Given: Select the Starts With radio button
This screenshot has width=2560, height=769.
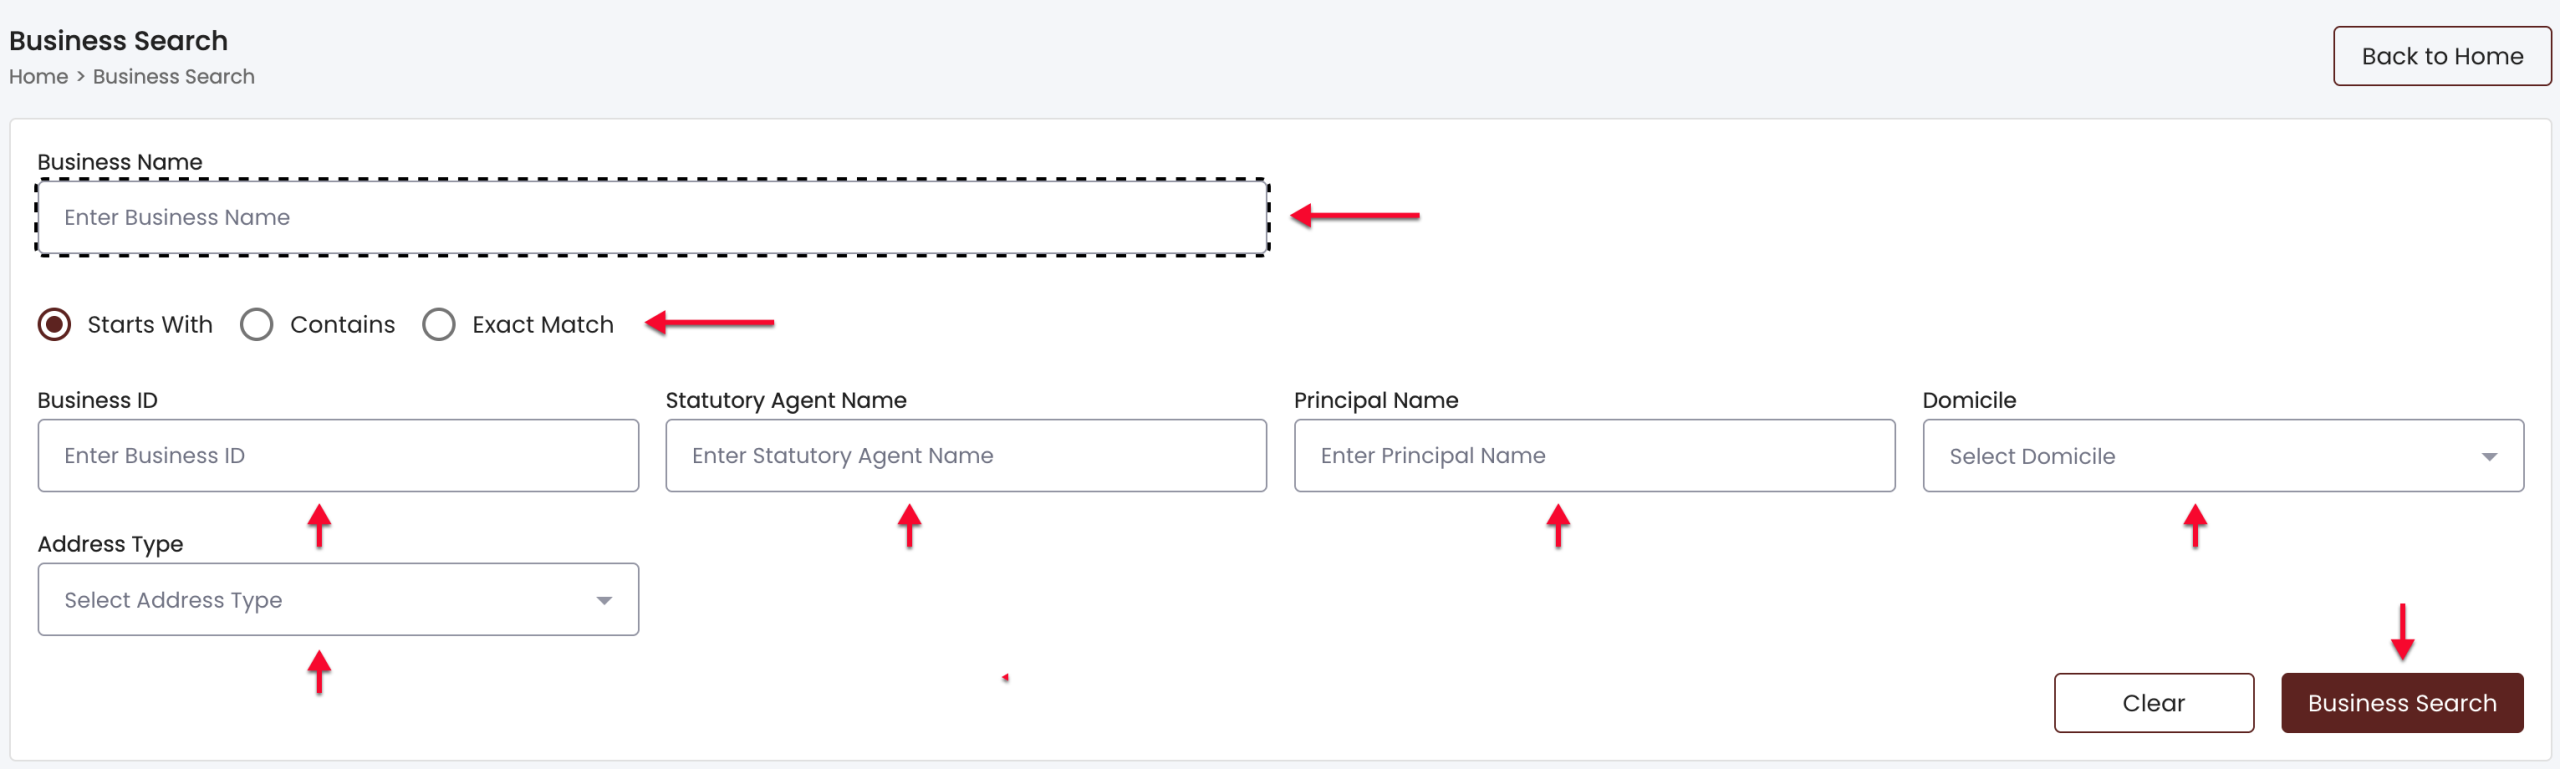Looking at the screenshot, I should coord(55,325).
